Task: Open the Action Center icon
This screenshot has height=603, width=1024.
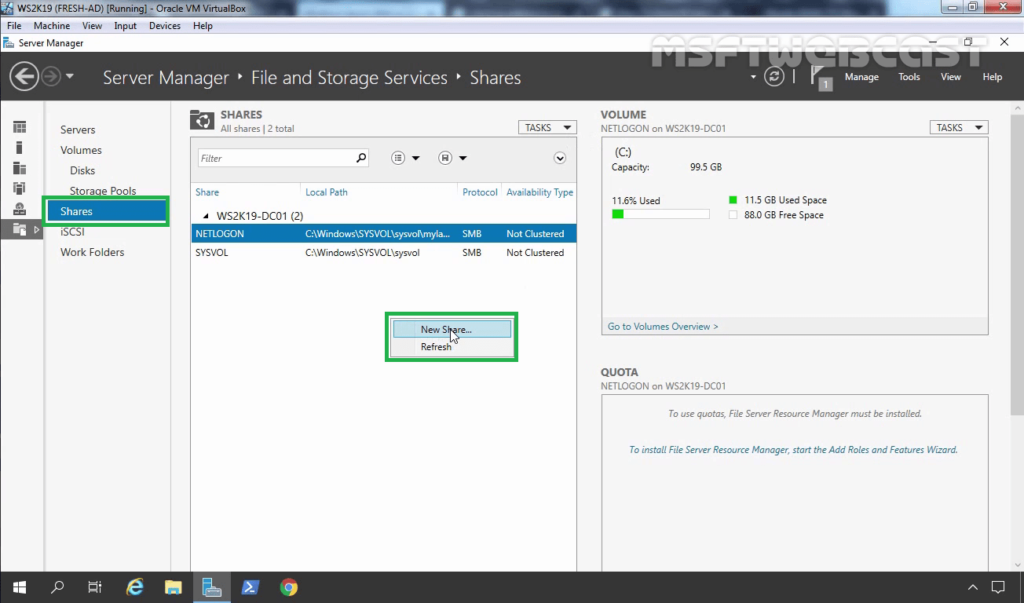Action: click(x=998, y=587)
